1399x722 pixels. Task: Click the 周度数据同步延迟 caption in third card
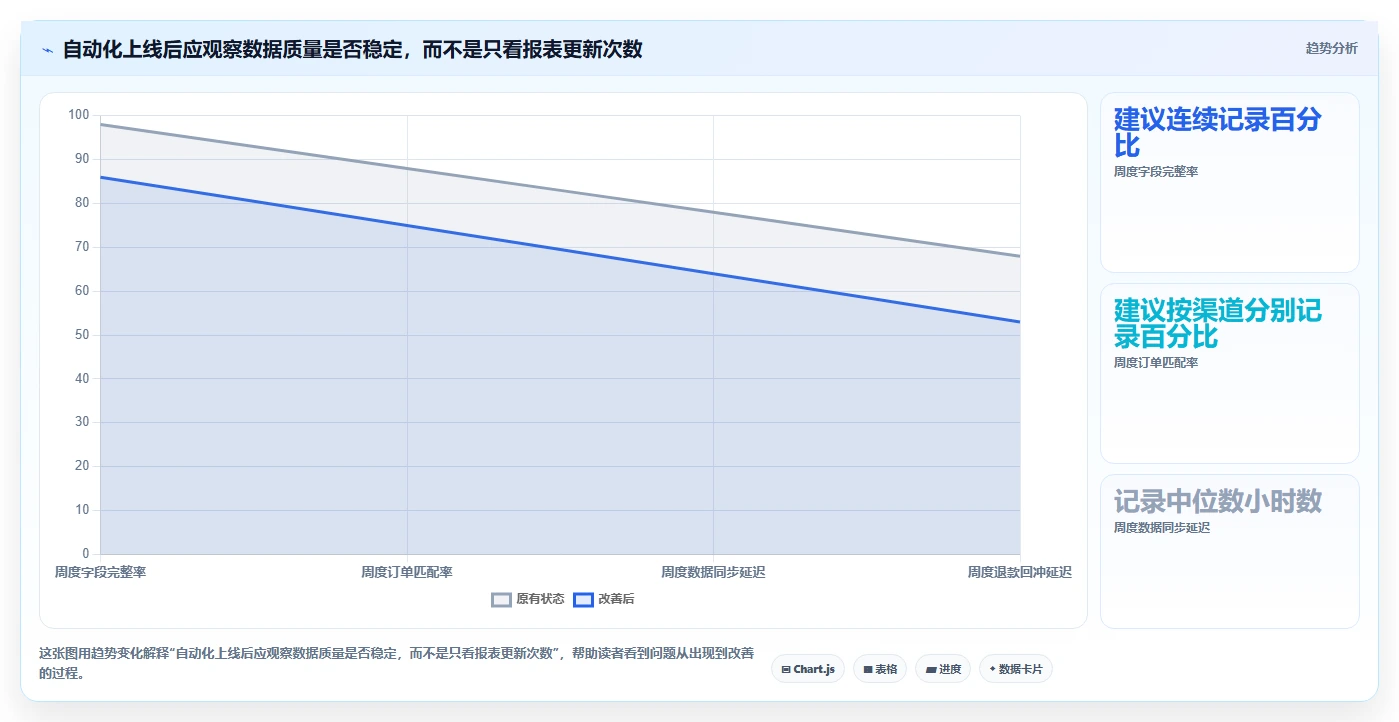(1162, 528)
